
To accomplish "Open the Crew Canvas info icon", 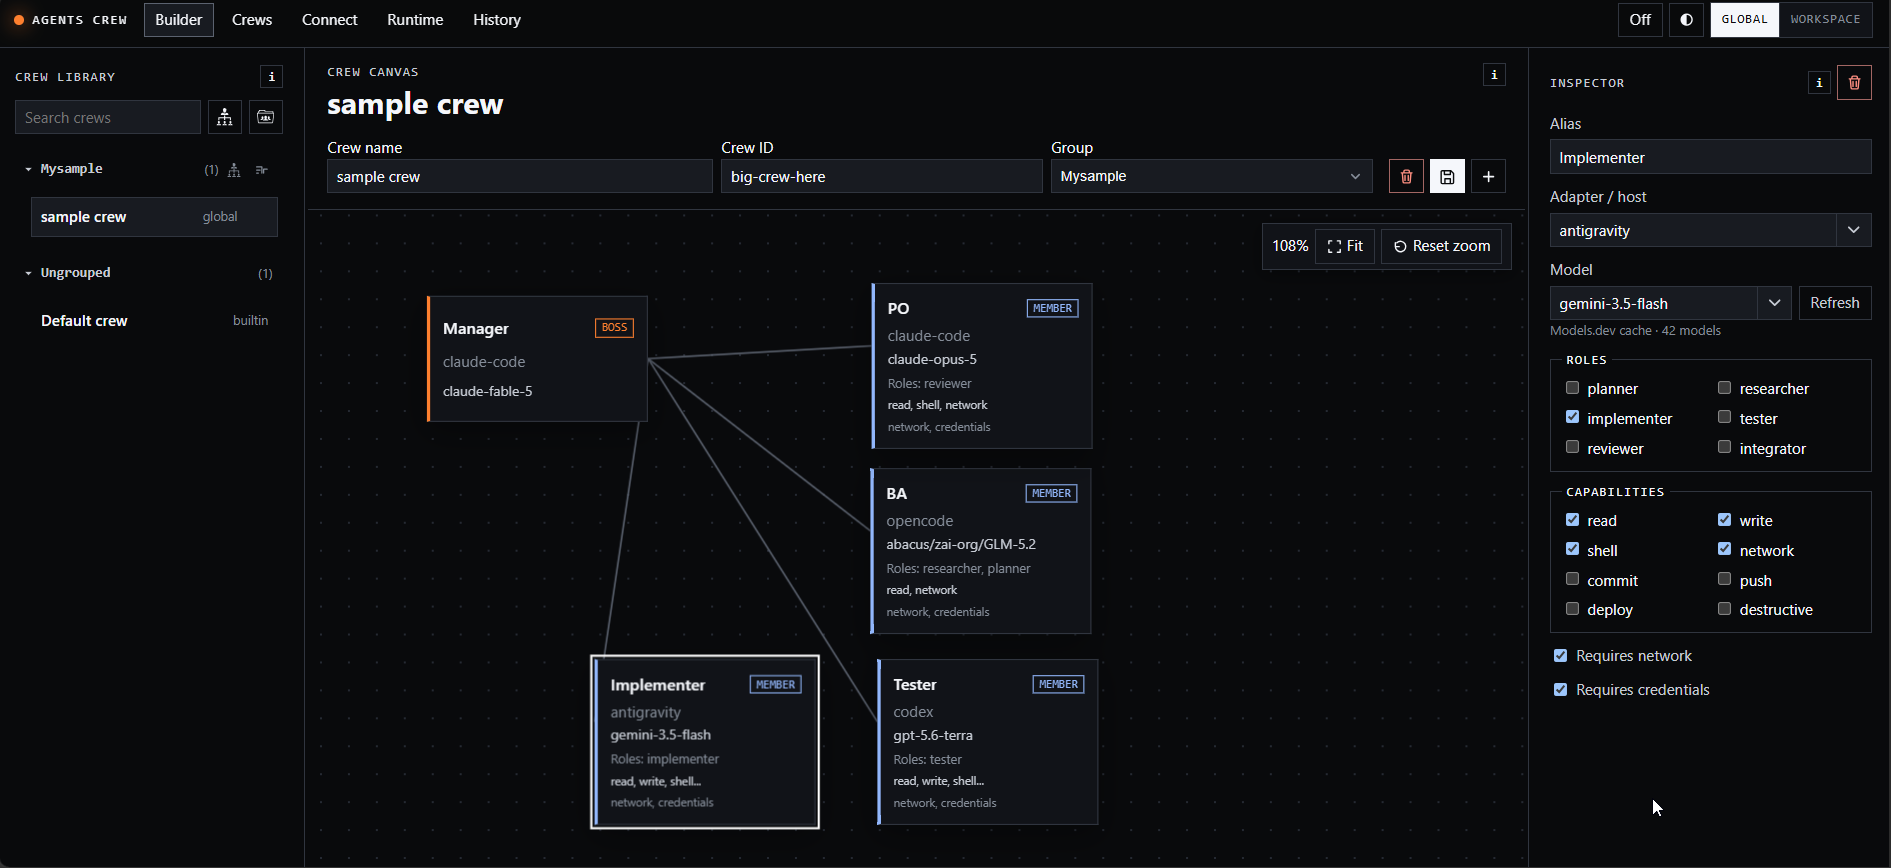I will point(1494,74).
